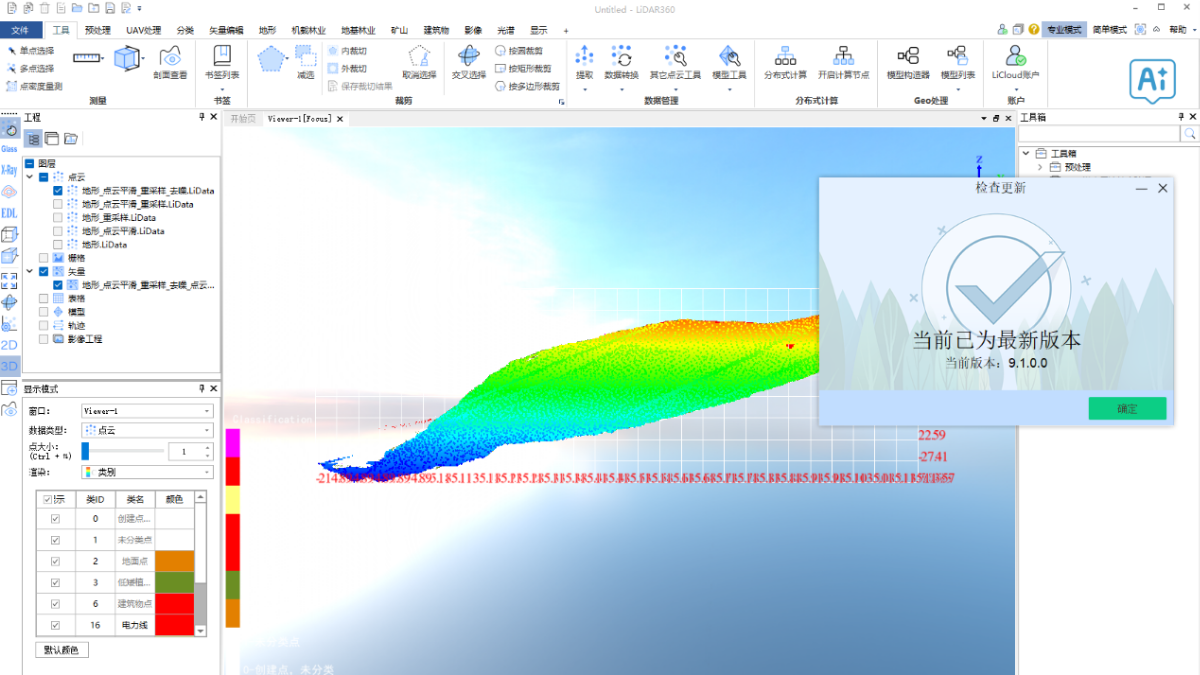Open the 书签列表 bookmark list
The width and height of the screenshot is (1200, 675).
click(221, 62)
